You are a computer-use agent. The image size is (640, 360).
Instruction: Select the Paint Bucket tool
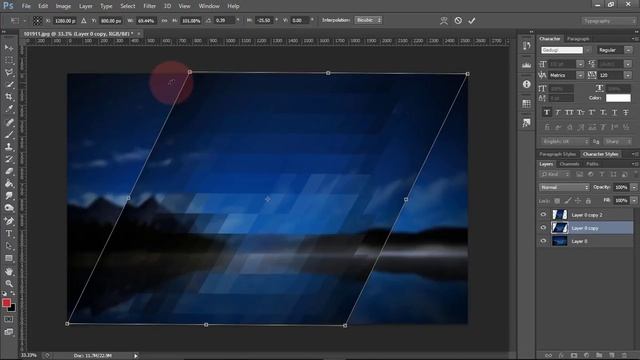pos(9,183)
